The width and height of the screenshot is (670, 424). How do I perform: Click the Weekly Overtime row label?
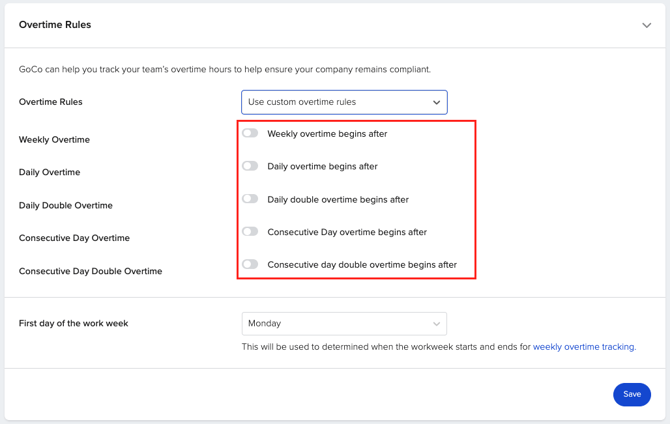[54, 140]
